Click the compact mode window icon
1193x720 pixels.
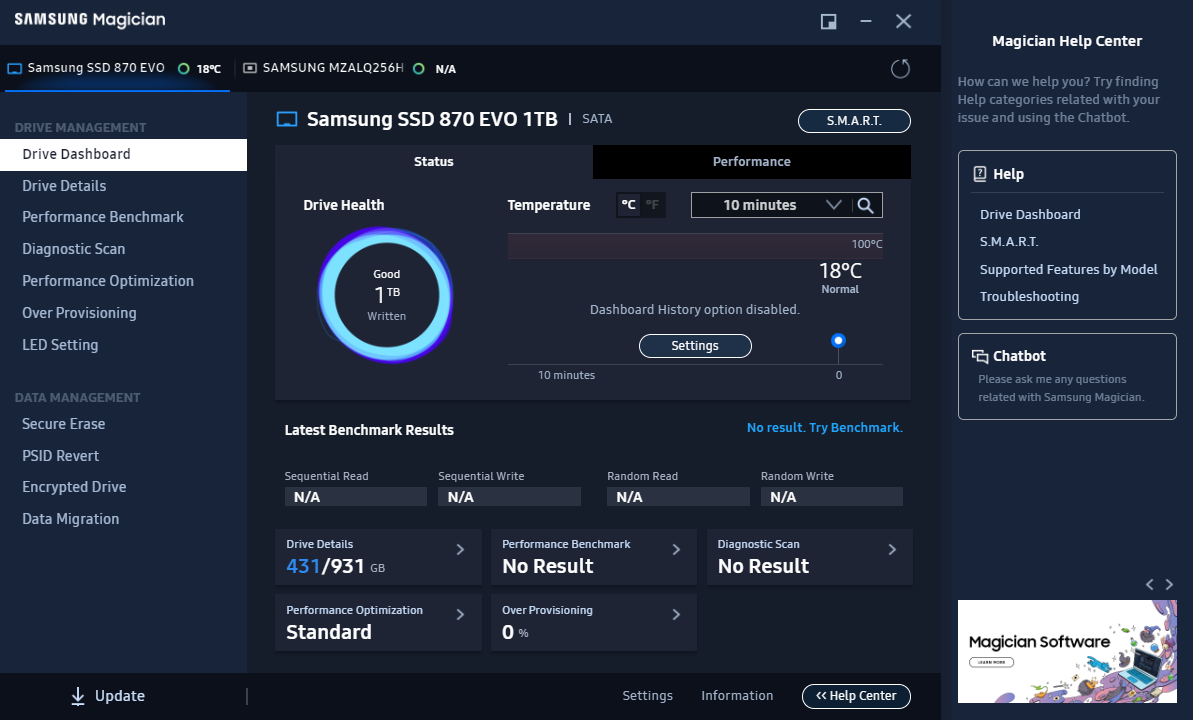(x=829, y=21)
